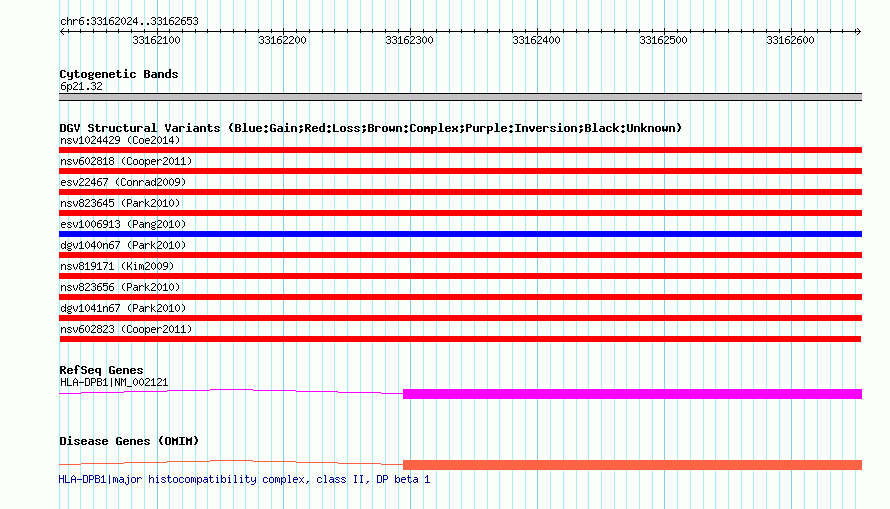Image resolution: width=890 pixels, height=509 pixels.
Task: Select variant label nsv602818 (Cooper2011)
Action: (x=126, y=161)
